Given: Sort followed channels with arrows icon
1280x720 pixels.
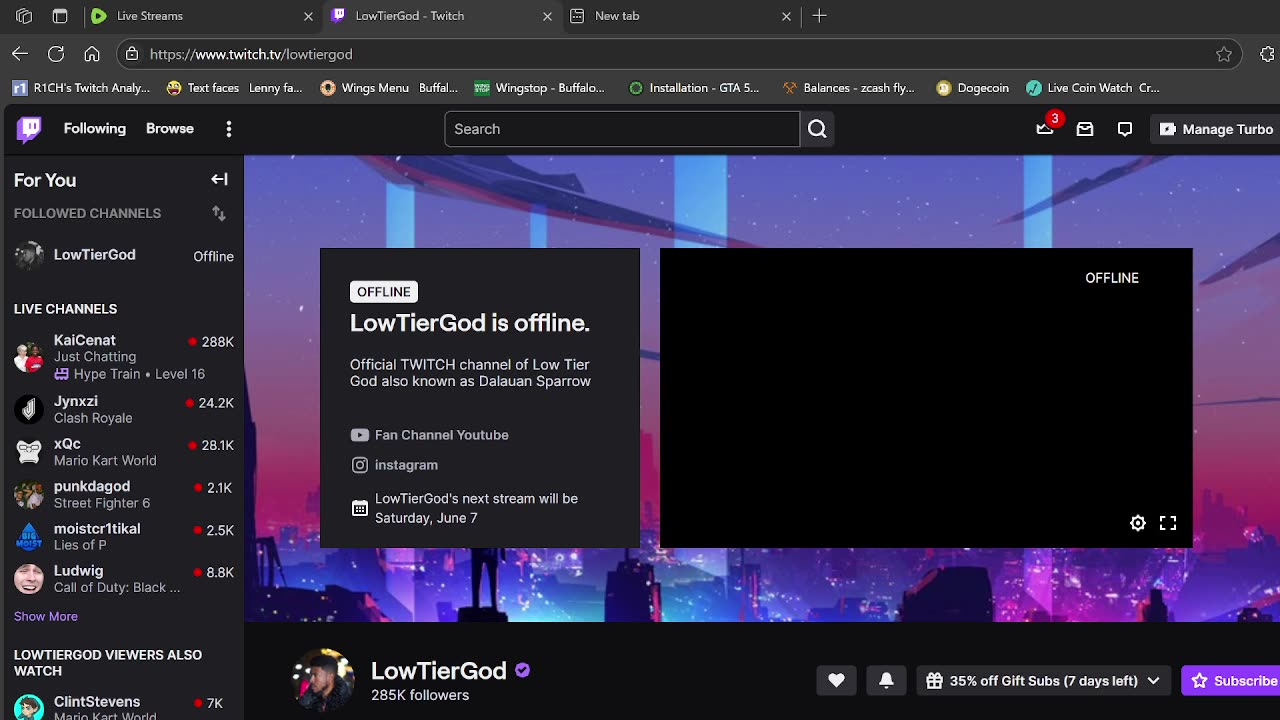Looking at the screenshot, I should 219,213.
